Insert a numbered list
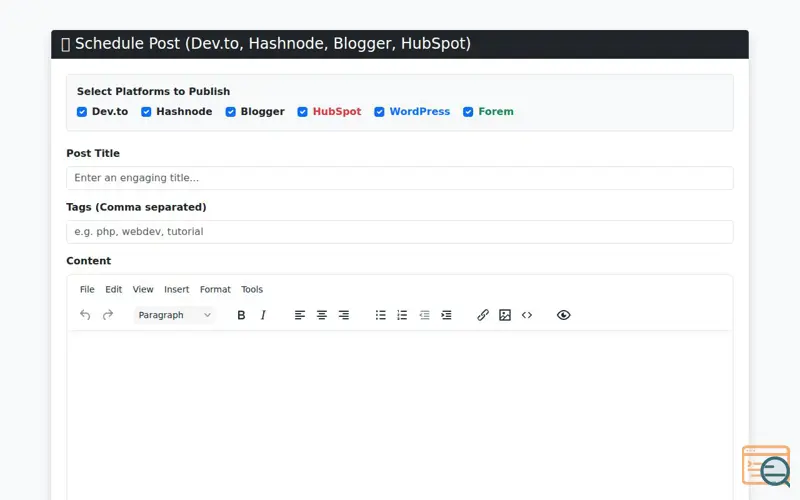This screenshot has height=500, width=800. [403, 315]
